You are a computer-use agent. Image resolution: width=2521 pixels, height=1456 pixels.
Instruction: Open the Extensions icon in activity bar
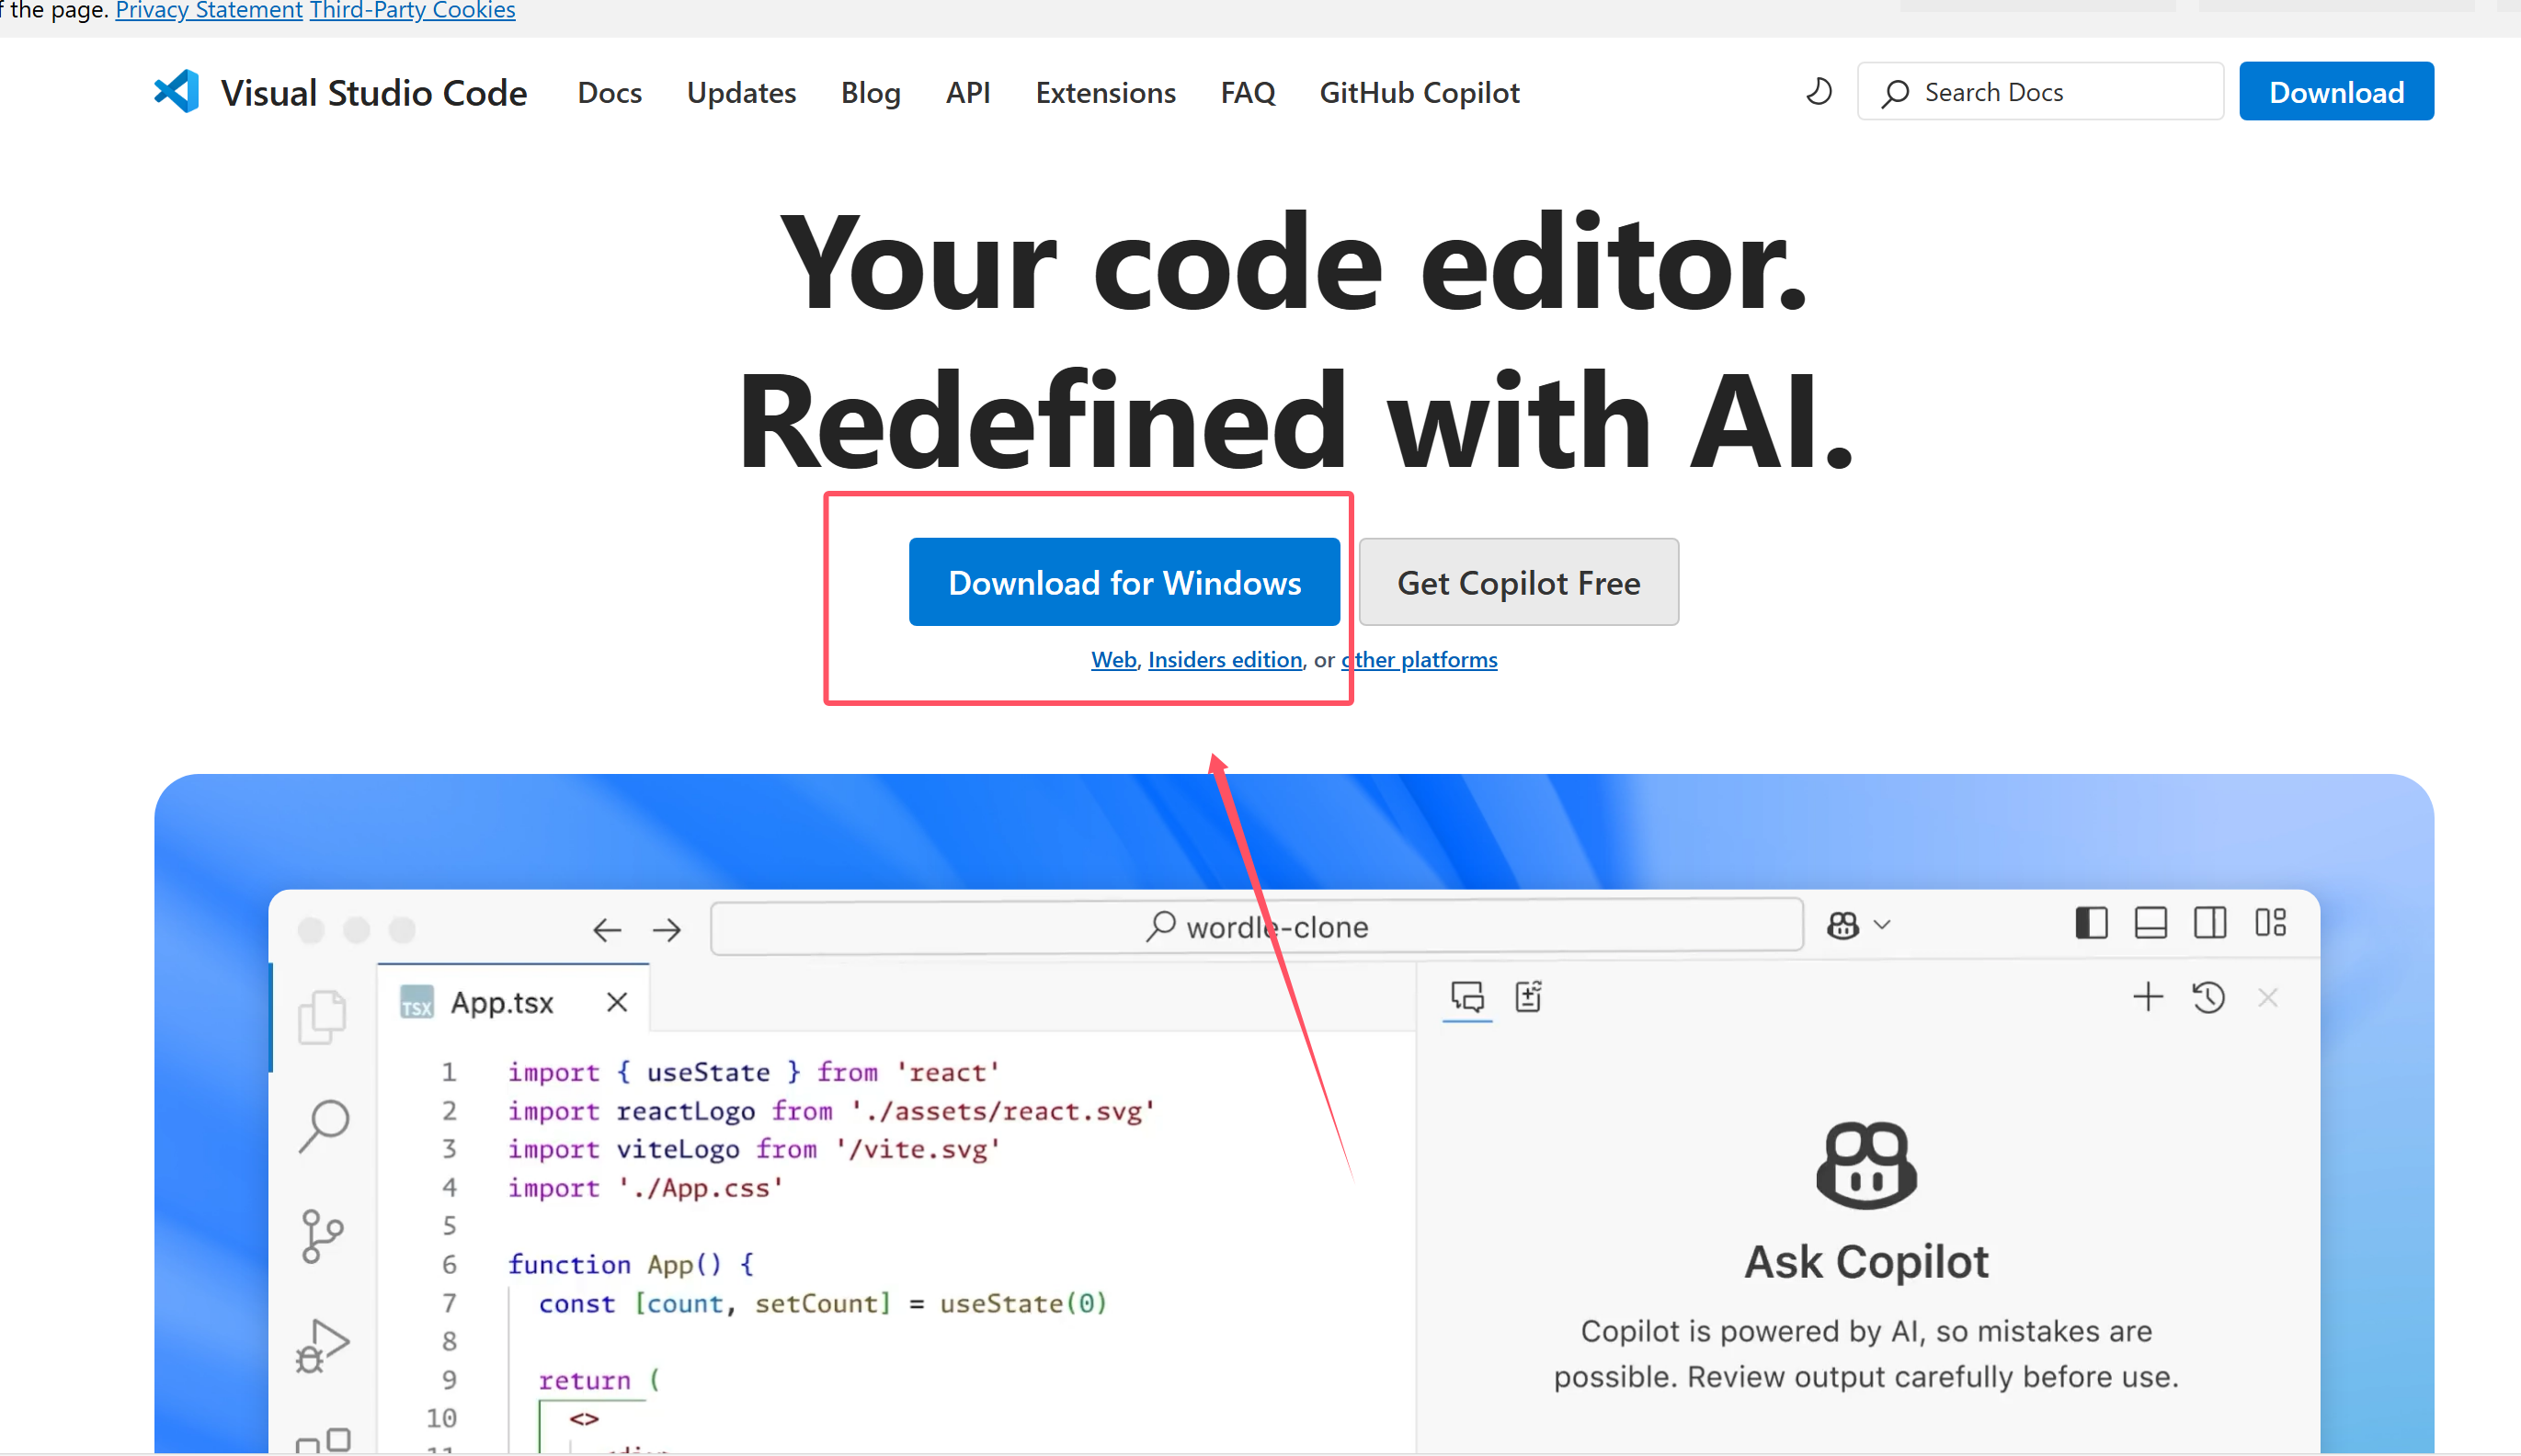pos(324,1439)
